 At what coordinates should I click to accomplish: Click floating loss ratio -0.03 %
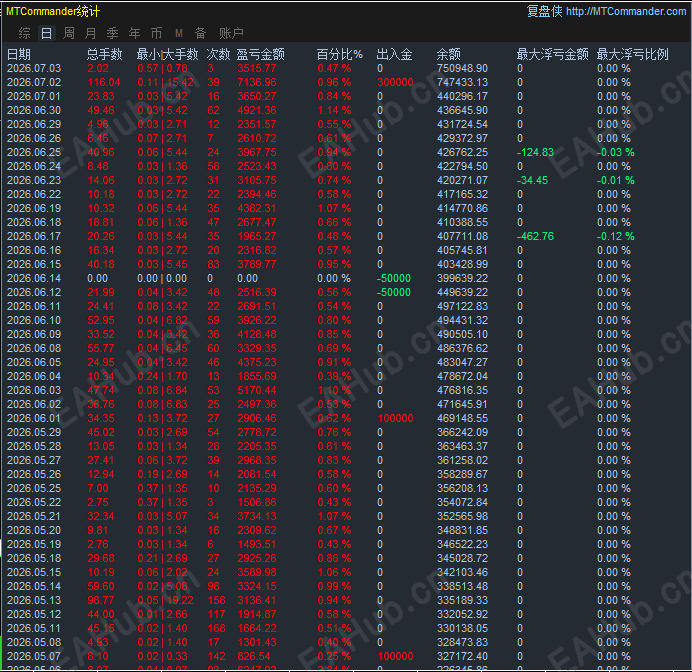pyautogui.click(x=616, y=152)
